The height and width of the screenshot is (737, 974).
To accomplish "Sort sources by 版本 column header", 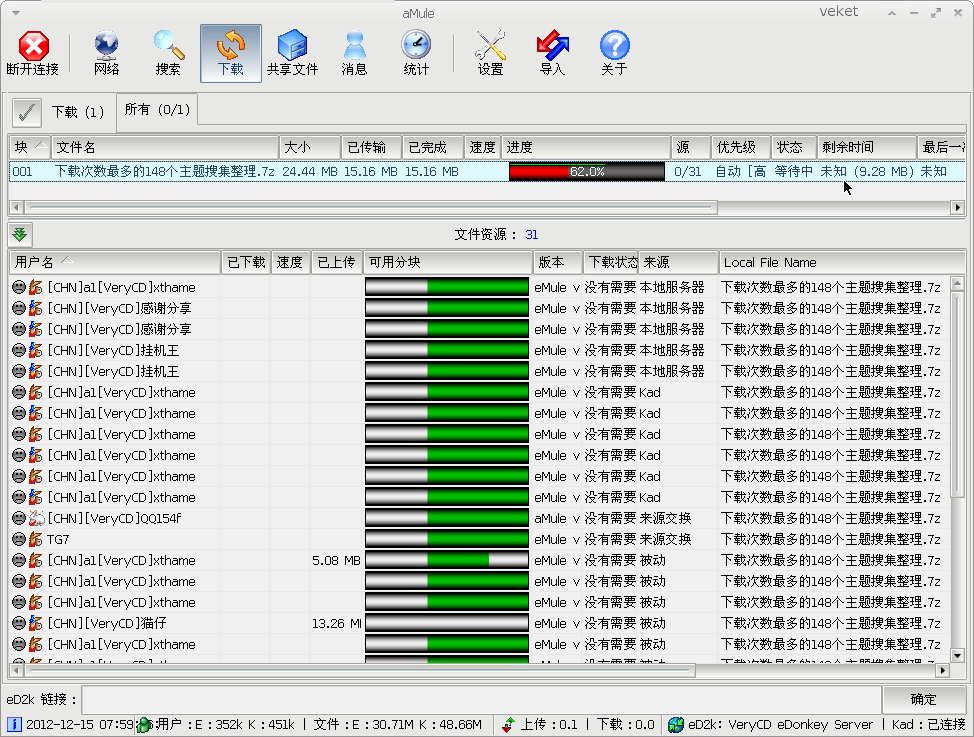I will [558, 262].
